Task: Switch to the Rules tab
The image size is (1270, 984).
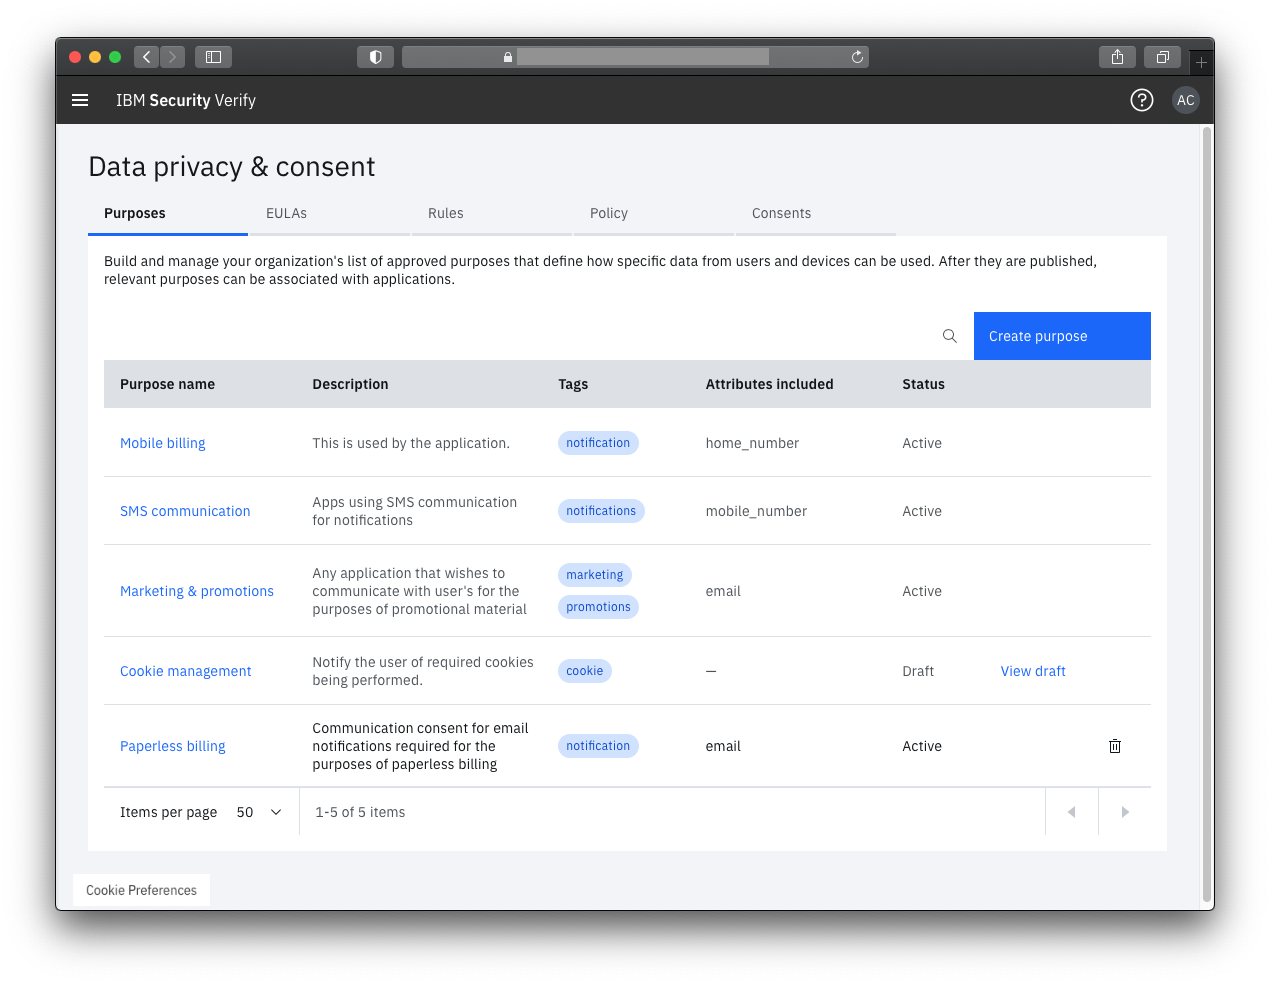Action: (492, 214)
